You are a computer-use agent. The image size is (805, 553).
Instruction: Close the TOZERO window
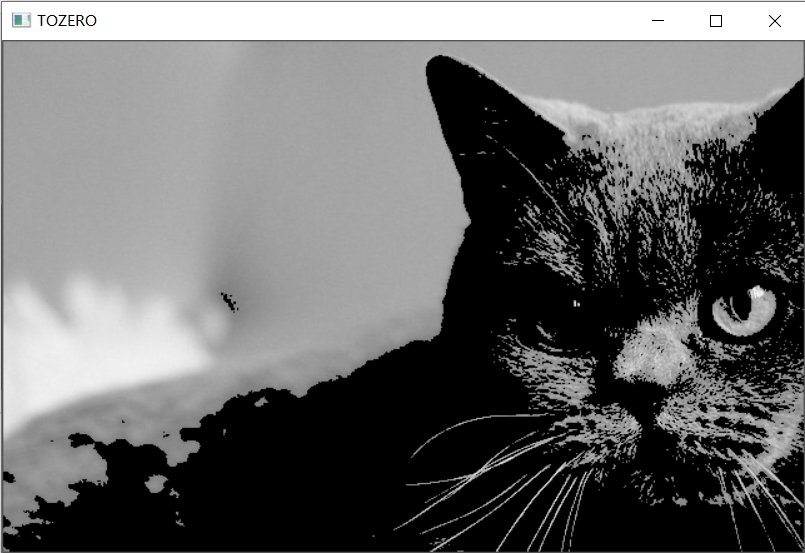click(x=774, y=20)
